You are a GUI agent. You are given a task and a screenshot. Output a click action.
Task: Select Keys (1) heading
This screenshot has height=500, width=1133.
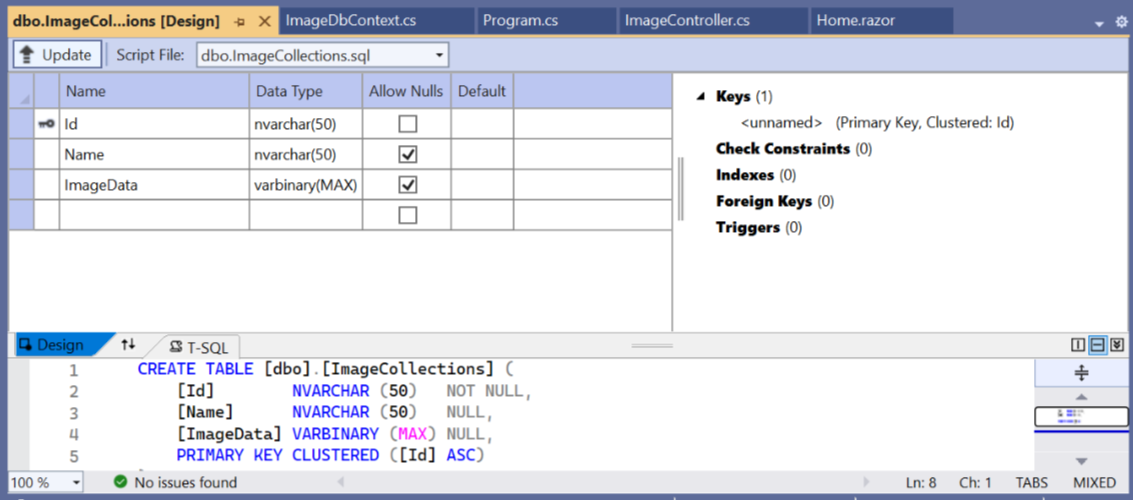(744, 96)
